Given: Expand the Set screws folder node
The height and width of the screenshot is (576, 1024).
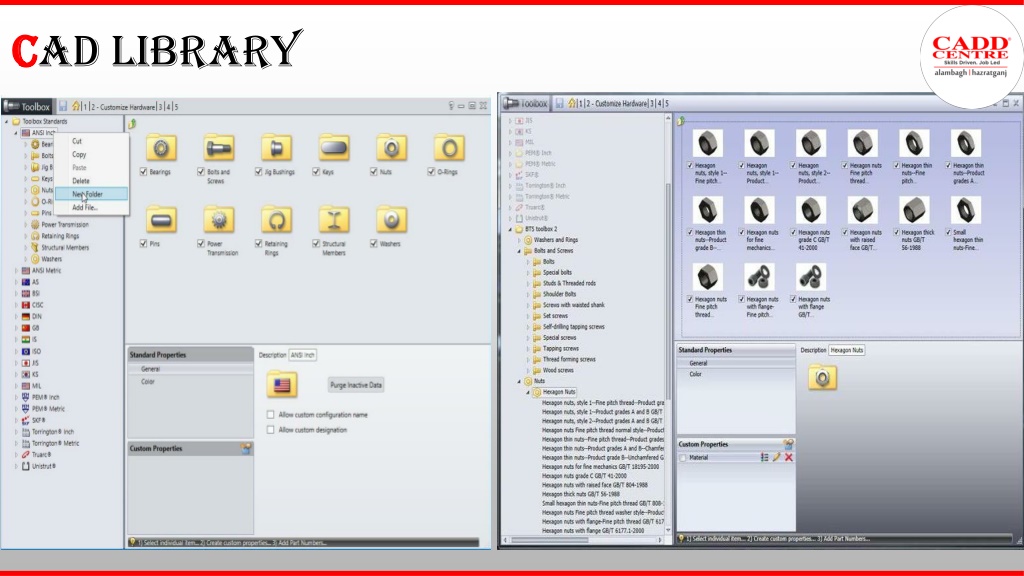Looking at the screenshot, I should click(x=528, y=316).
